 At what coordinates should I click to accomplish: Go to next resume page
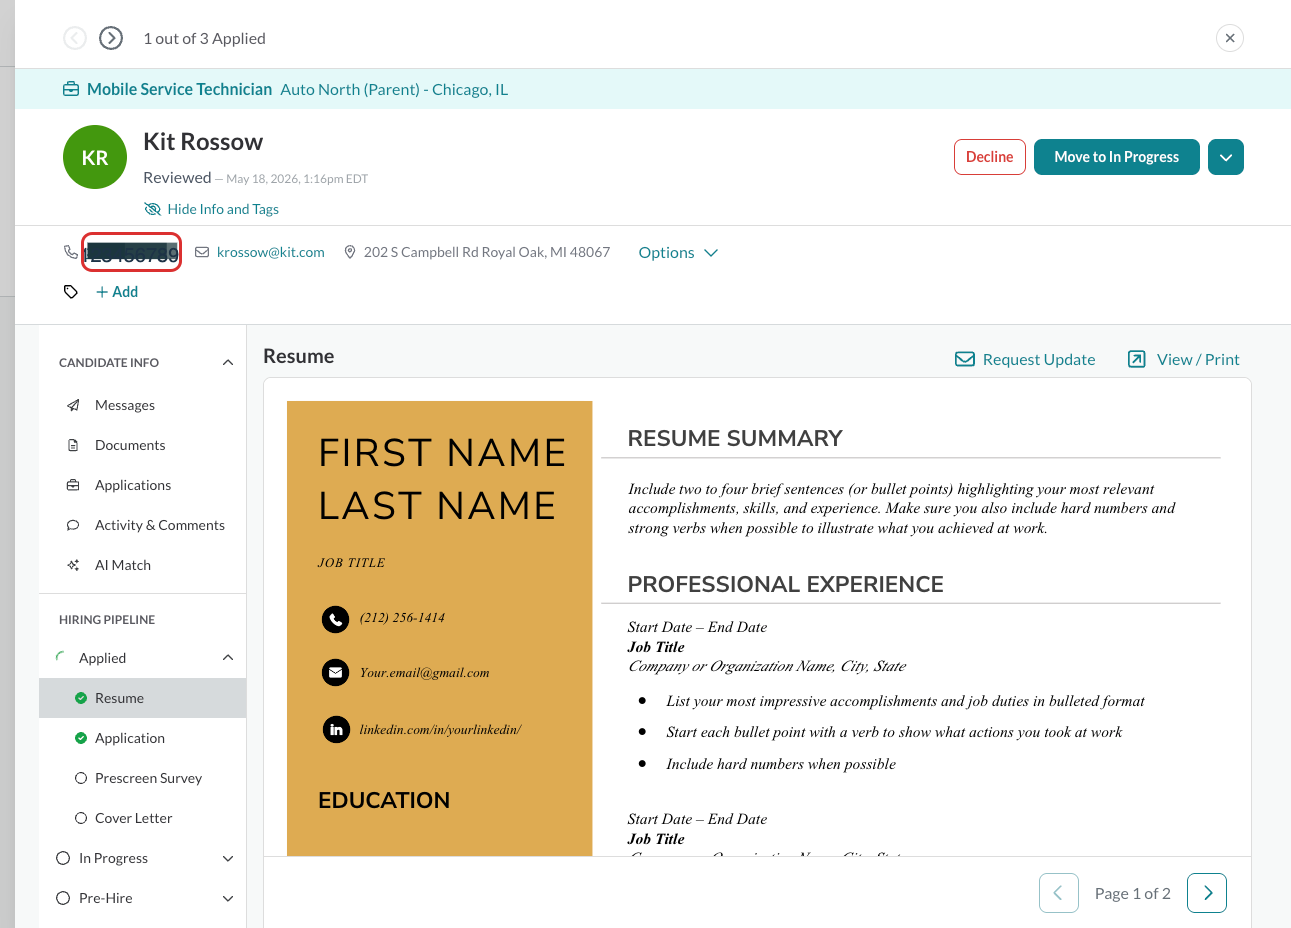pyautogui.click(x=1207, y=893)
